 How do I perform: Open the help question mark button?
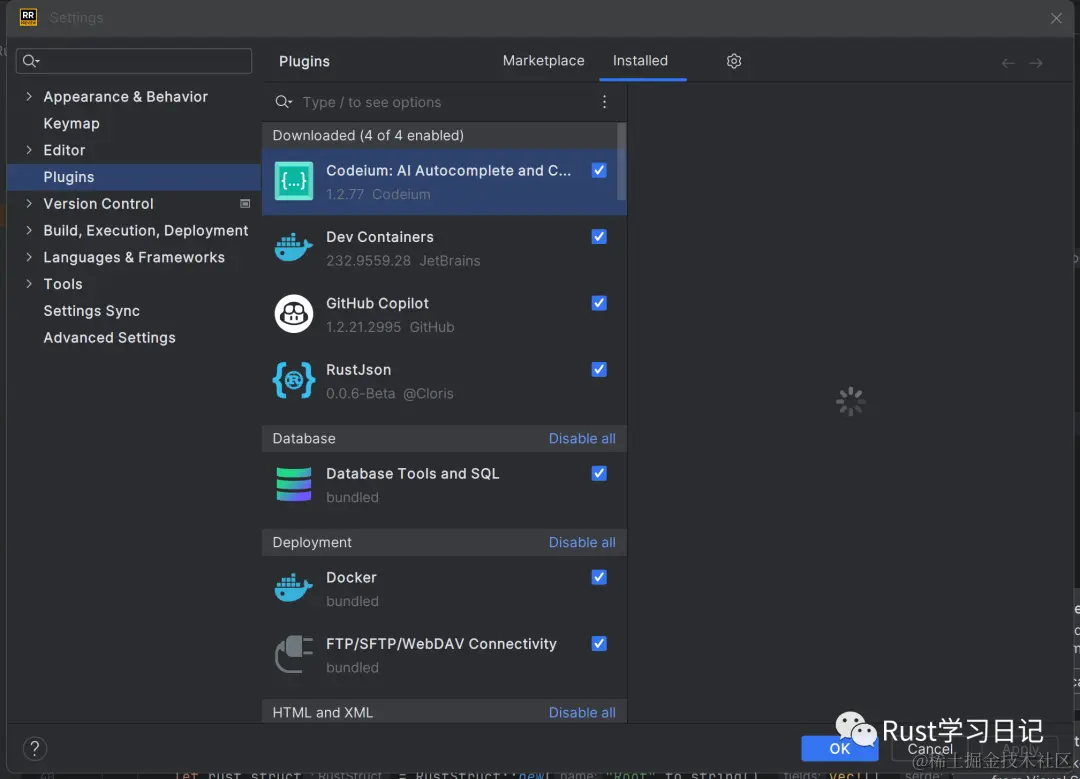(34, 748)
